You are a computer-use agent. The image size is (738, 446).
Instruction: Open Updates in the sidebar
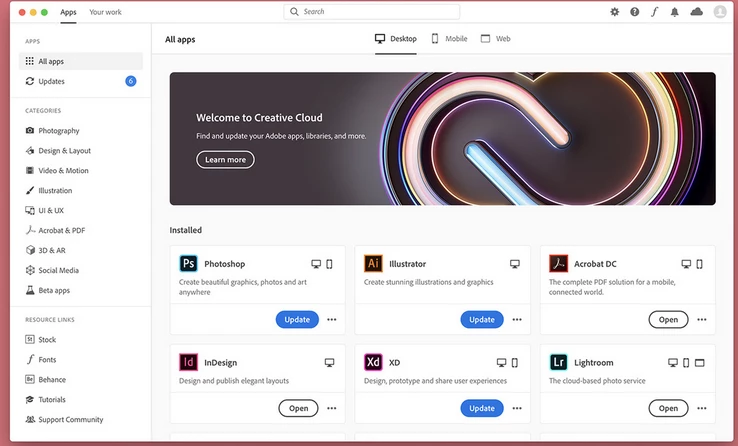(x=81, y=81)
